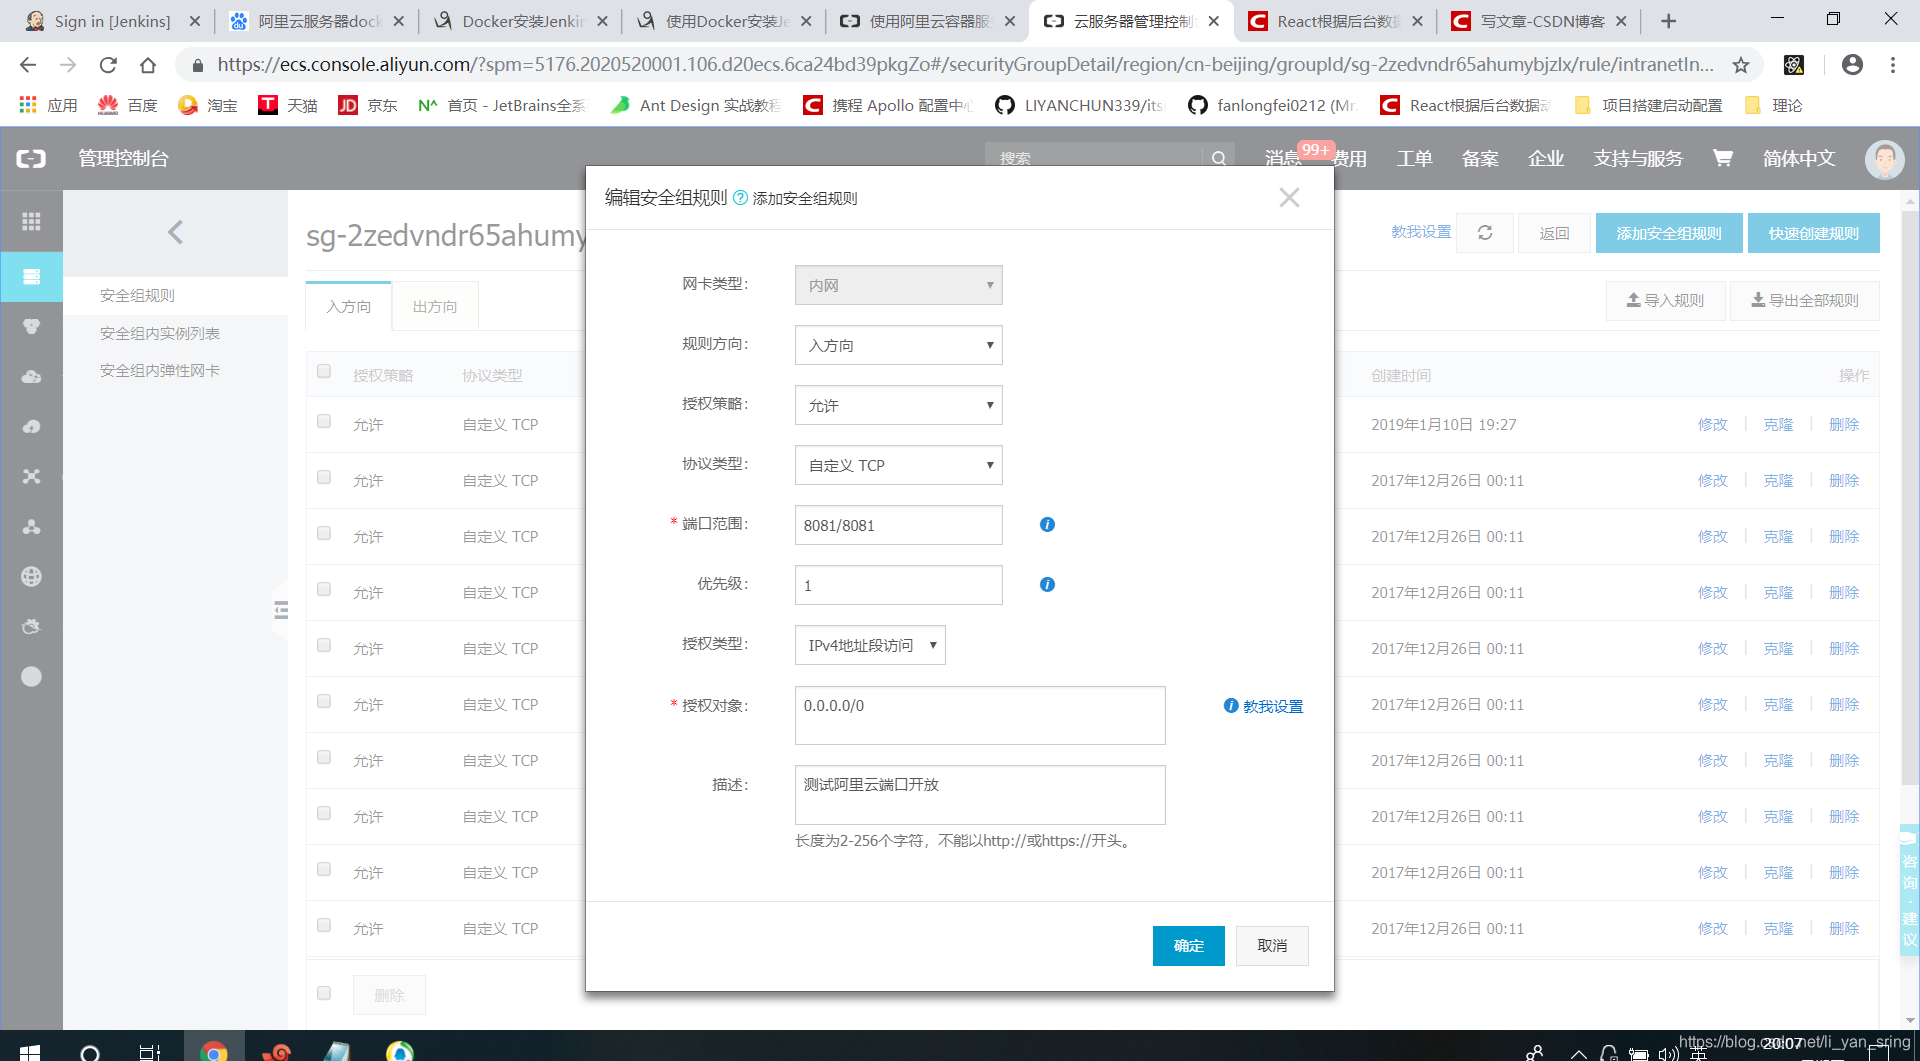The width and height of the screenshot is (1920, 1061).
Task: Check the third rule row checkbox
Action: [x=324, y=534]
